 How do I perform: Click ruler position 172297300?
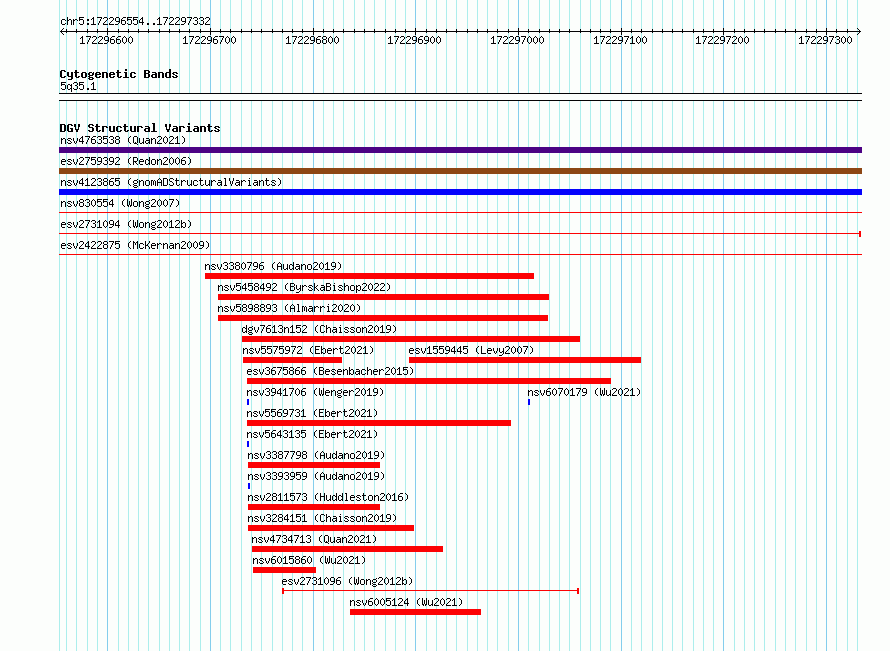click(x=825, y=40)
